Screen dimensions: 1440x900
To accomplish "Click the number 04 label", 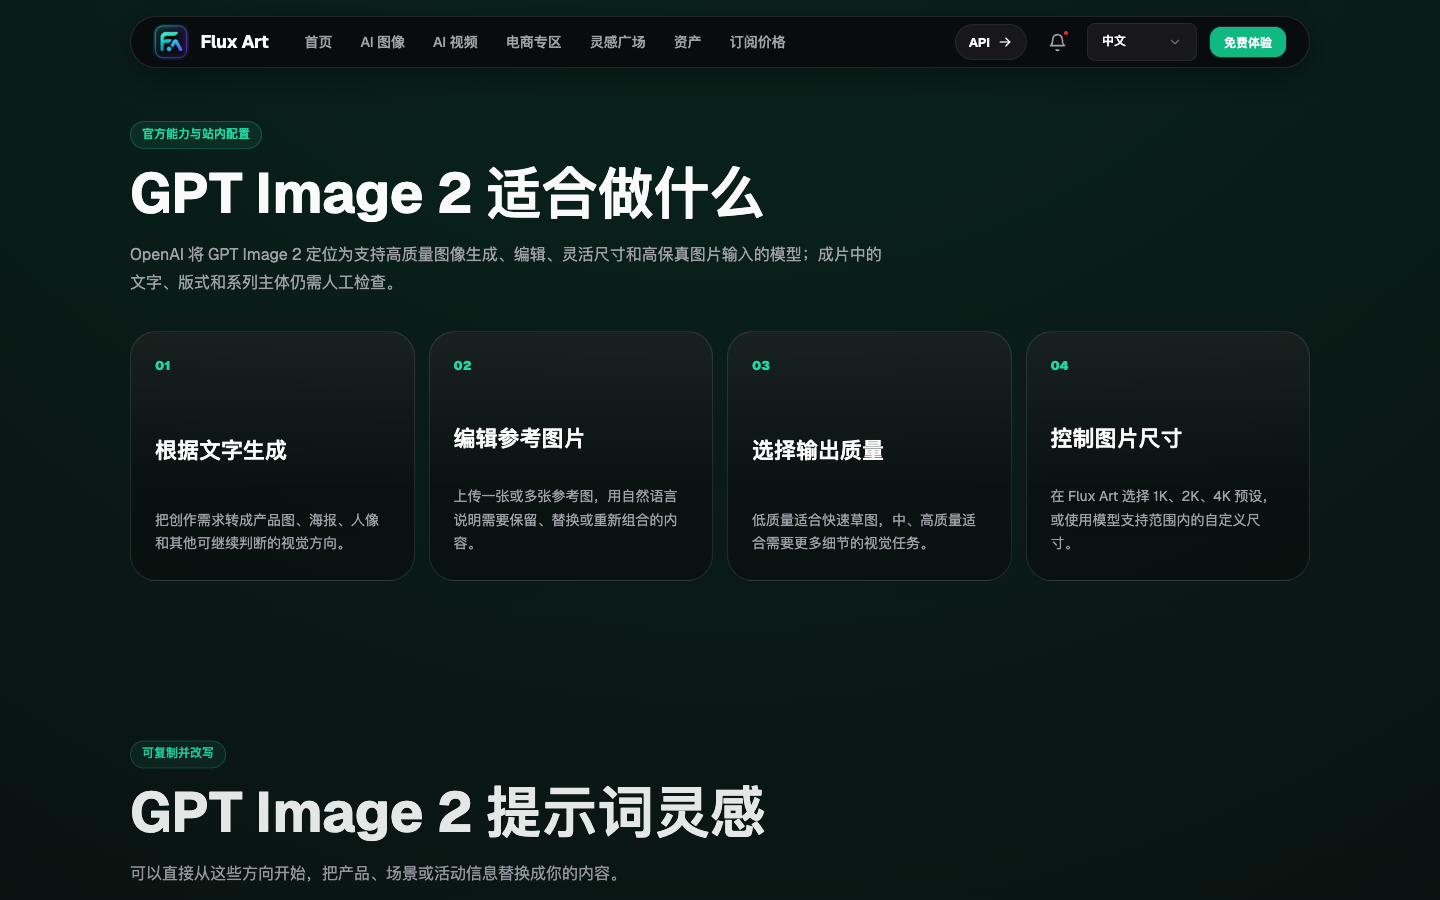I will [x=1059, y=366].
